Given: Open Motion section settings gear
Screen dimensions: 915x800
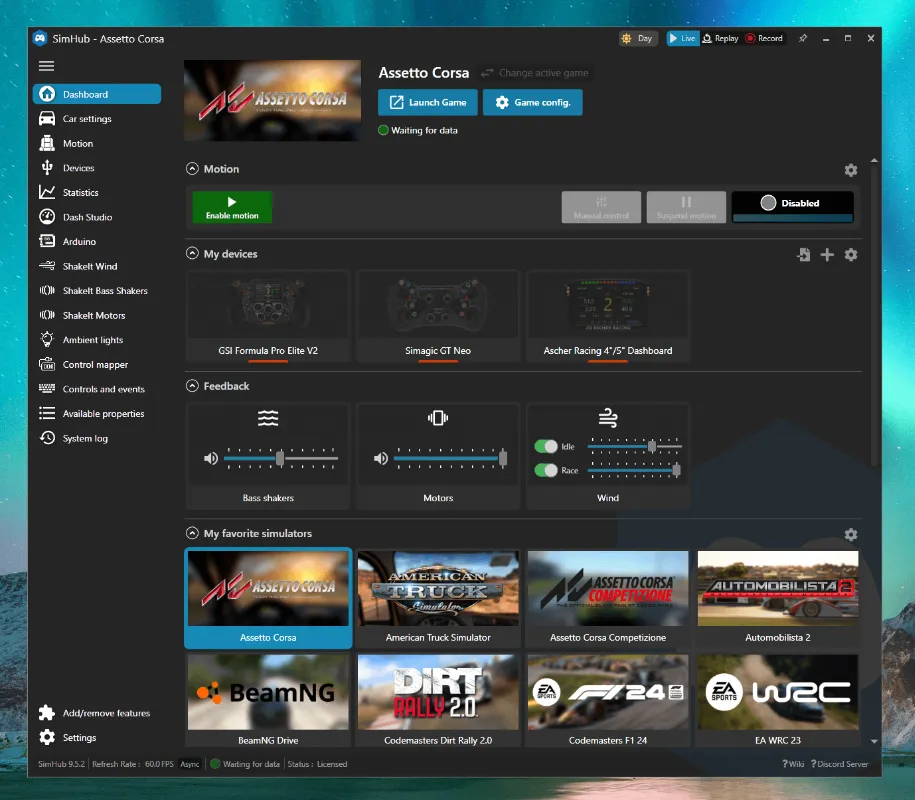Looking at the screenshot, I should 851,170.
